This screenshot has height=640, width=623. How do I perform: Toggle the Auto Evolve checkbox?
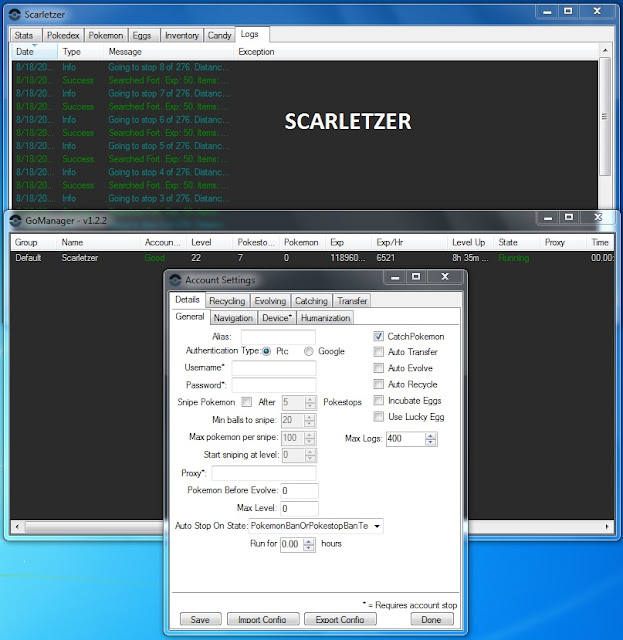(378, 368)
